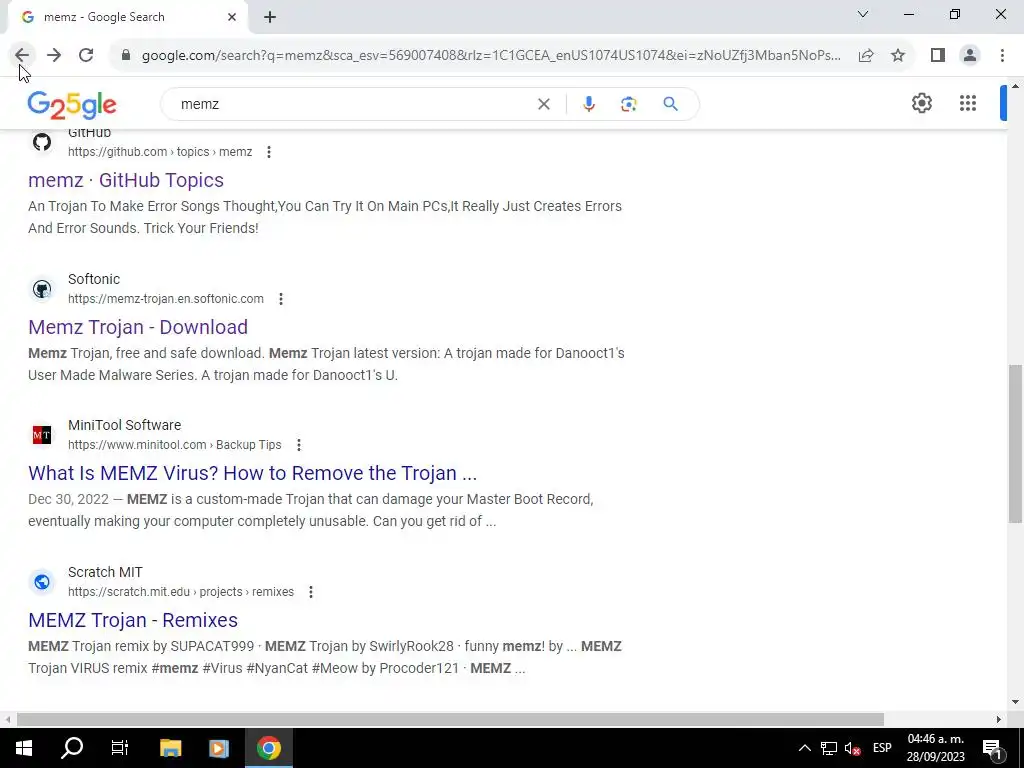Click the browser forward arrow

(54, 55)
